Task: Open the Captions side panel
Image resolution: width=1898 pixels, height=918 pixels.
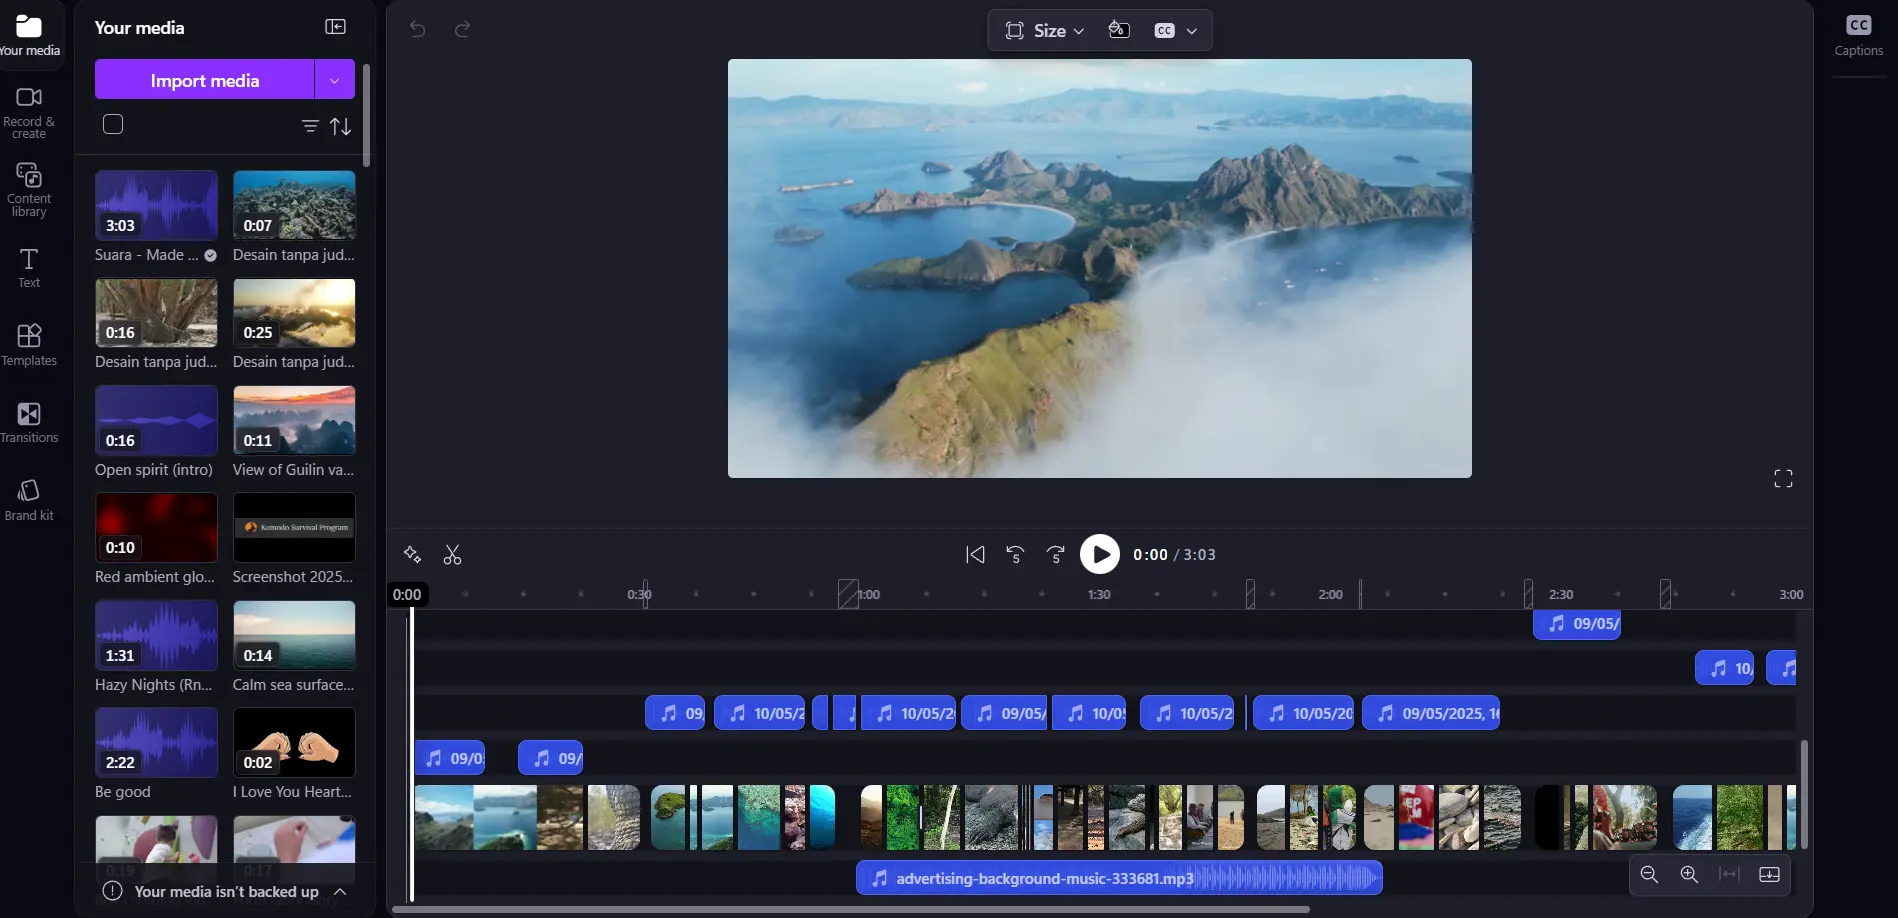Action: click(1858, 35)
